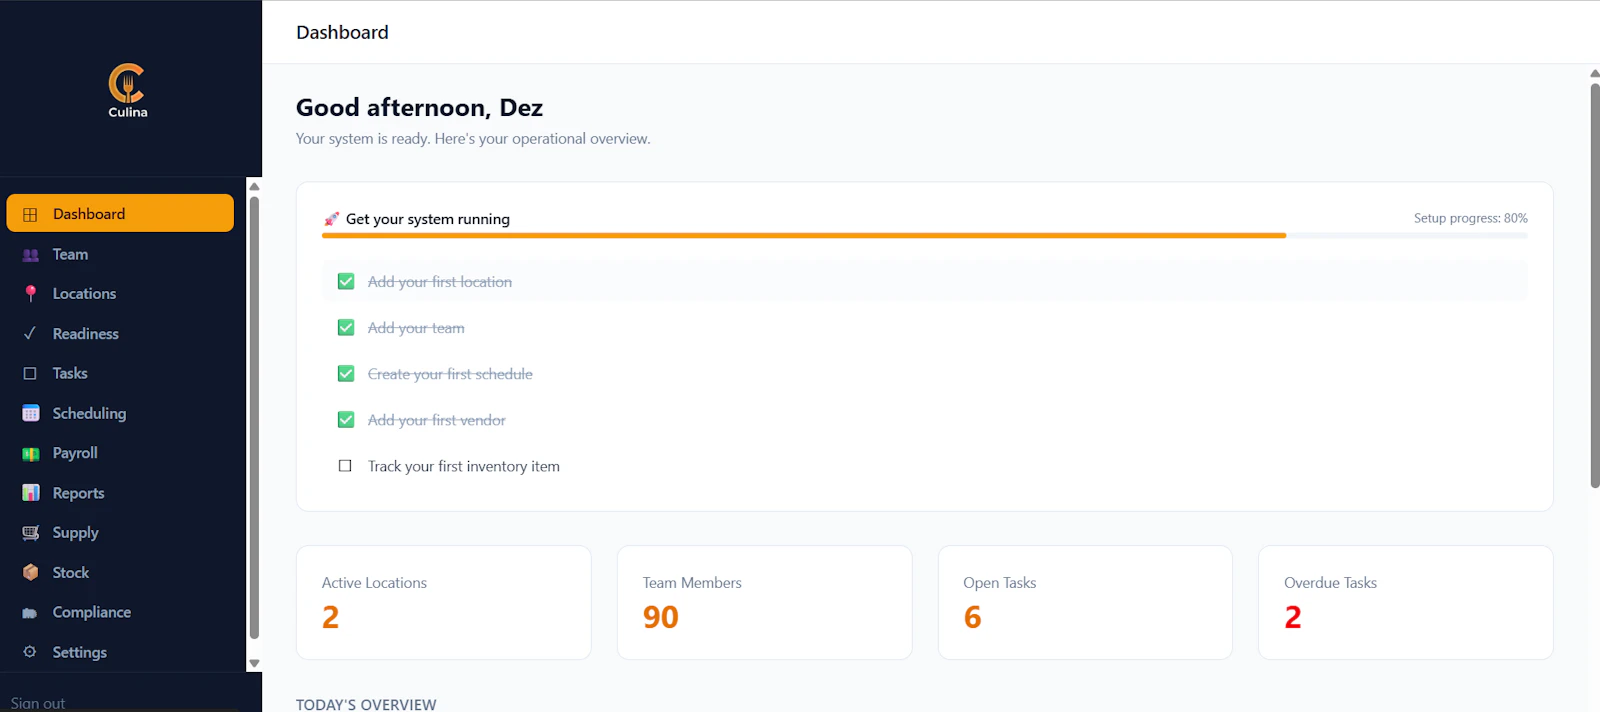Click the sidebar scrollbar thumb
Image resolution: width=1600 pixels, height=712 pixels.
pyautogui.click(x=254, y=418)
